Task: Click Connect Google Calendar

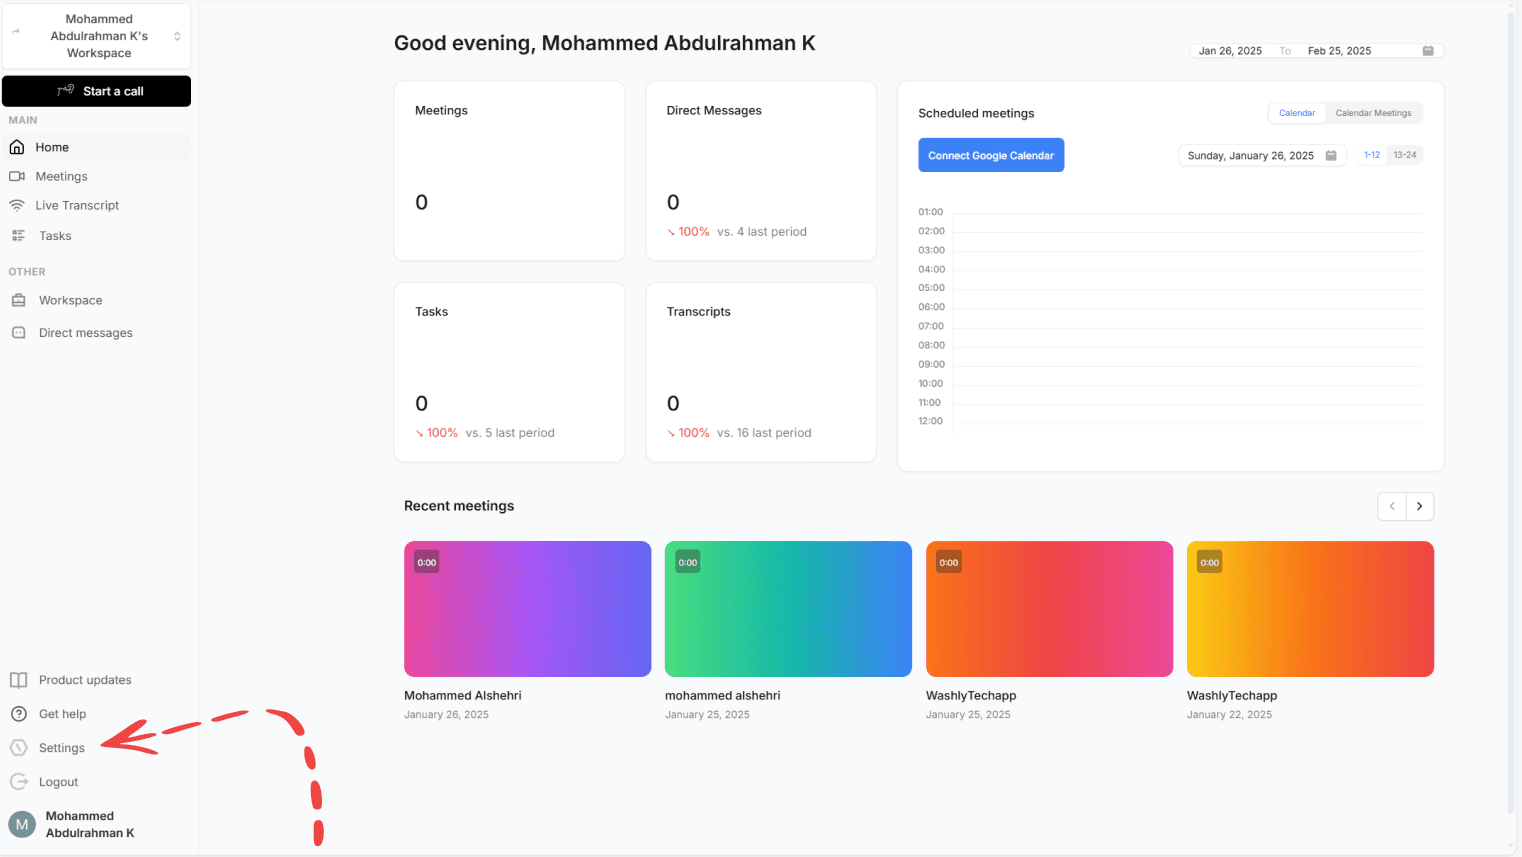Action: pyautogui.click(x=991, y=155)
